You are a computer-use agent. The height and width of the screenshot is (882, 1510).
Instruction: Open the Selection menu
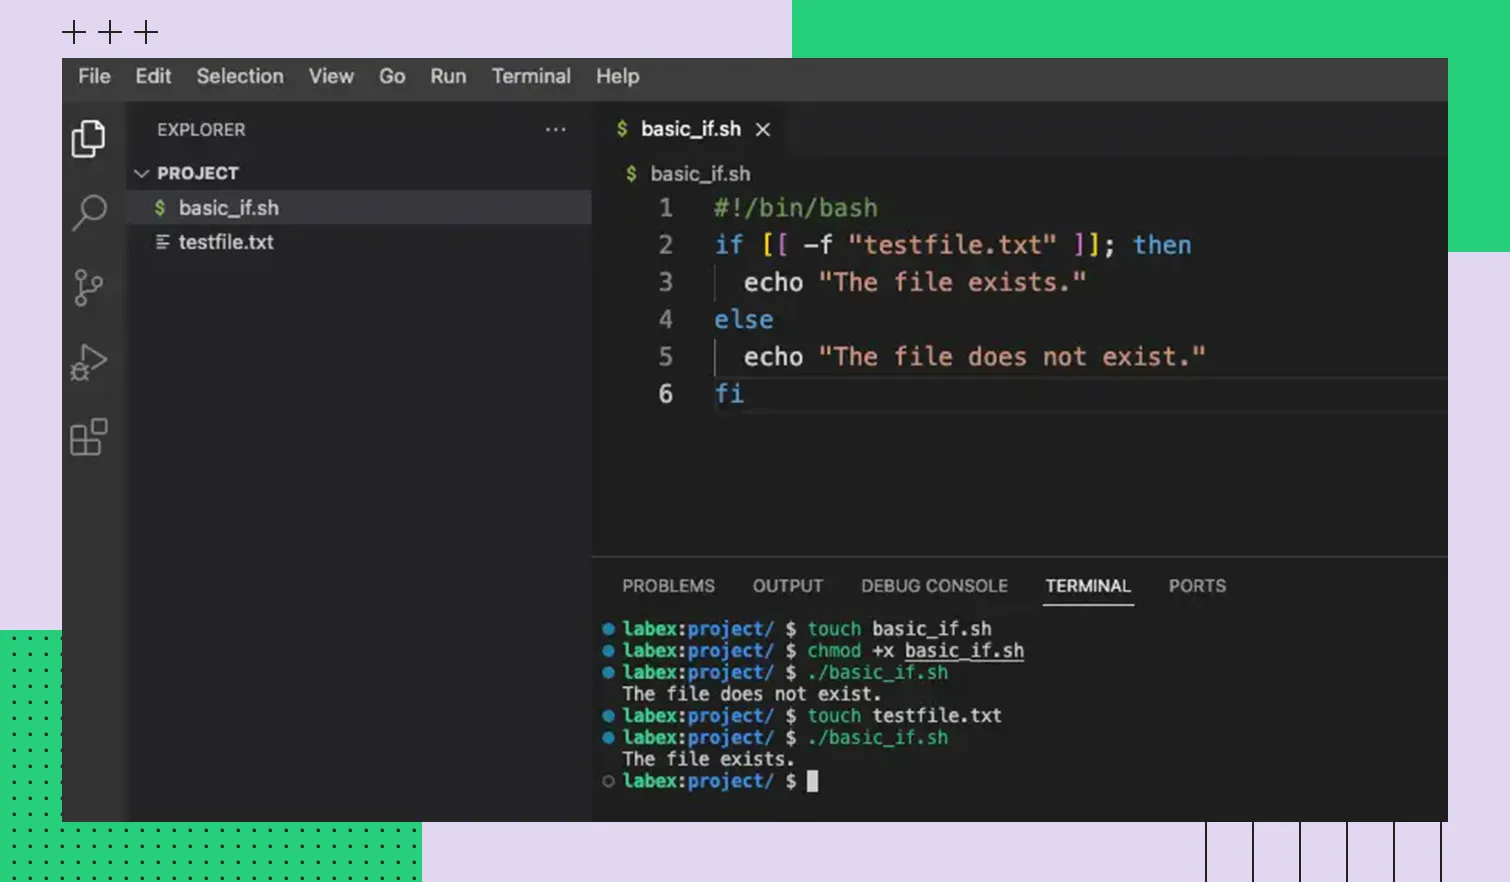(x=240, y=77)
